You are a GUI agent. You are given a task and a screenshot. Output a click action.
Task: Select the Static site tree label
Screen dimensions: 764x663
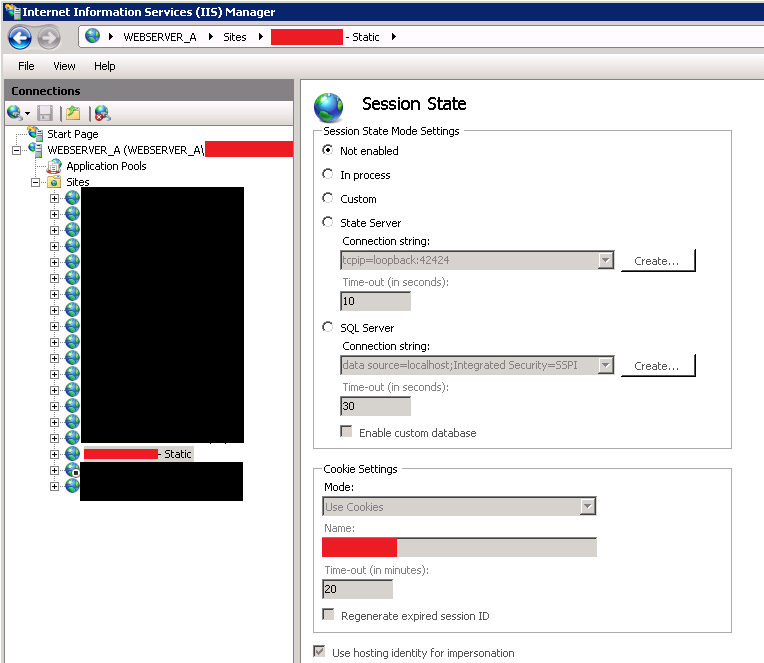coord(138,454)
